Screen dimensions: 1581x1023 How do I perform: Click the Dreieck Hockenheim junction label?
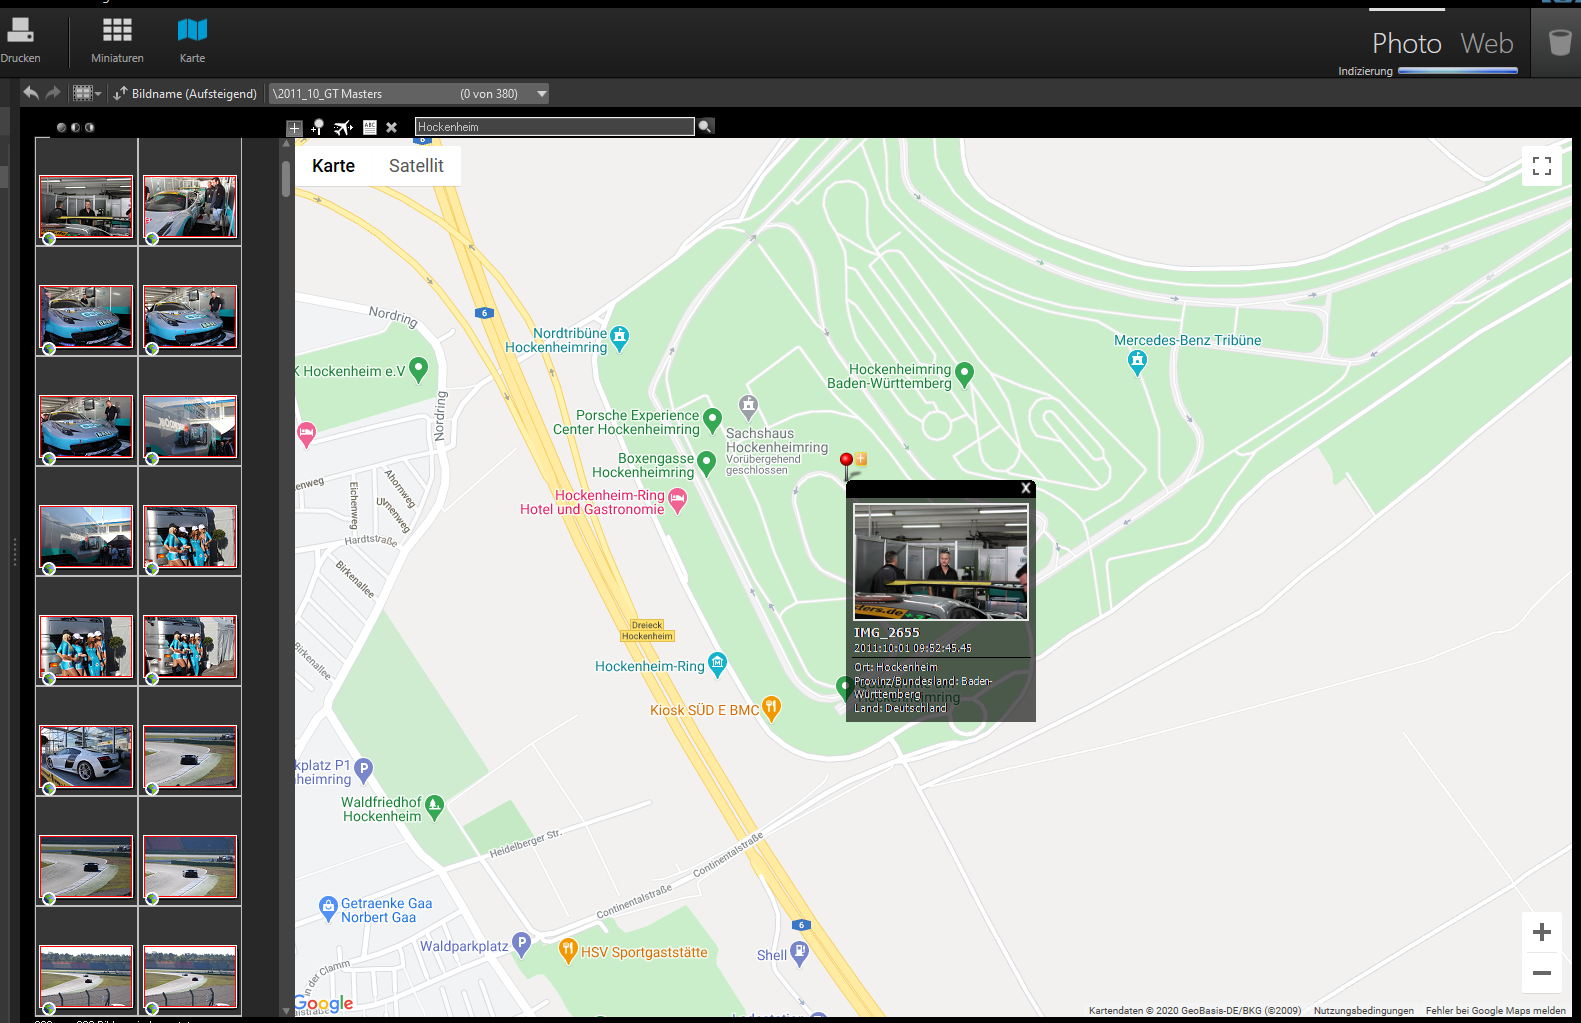pyautogui.click(x=647, y=631)
